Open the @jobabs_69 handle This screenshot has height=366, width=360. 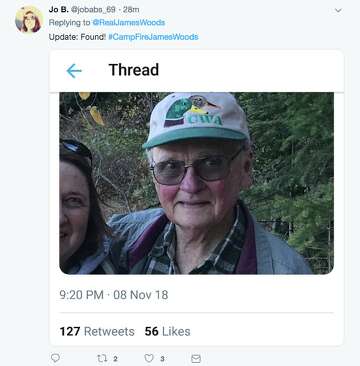[x=93, y=9]
